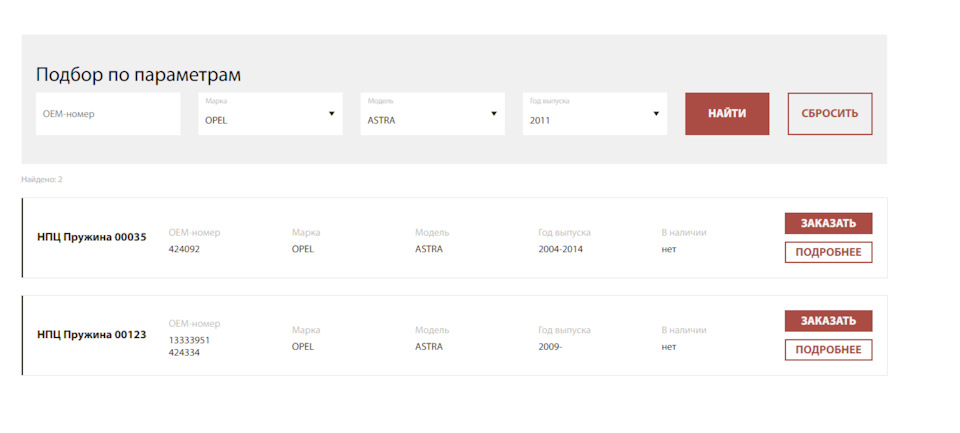960x433 pixels.
Task: Expand the Модель dropdown showing ASTRA
Action: click(x=432, y=114)
